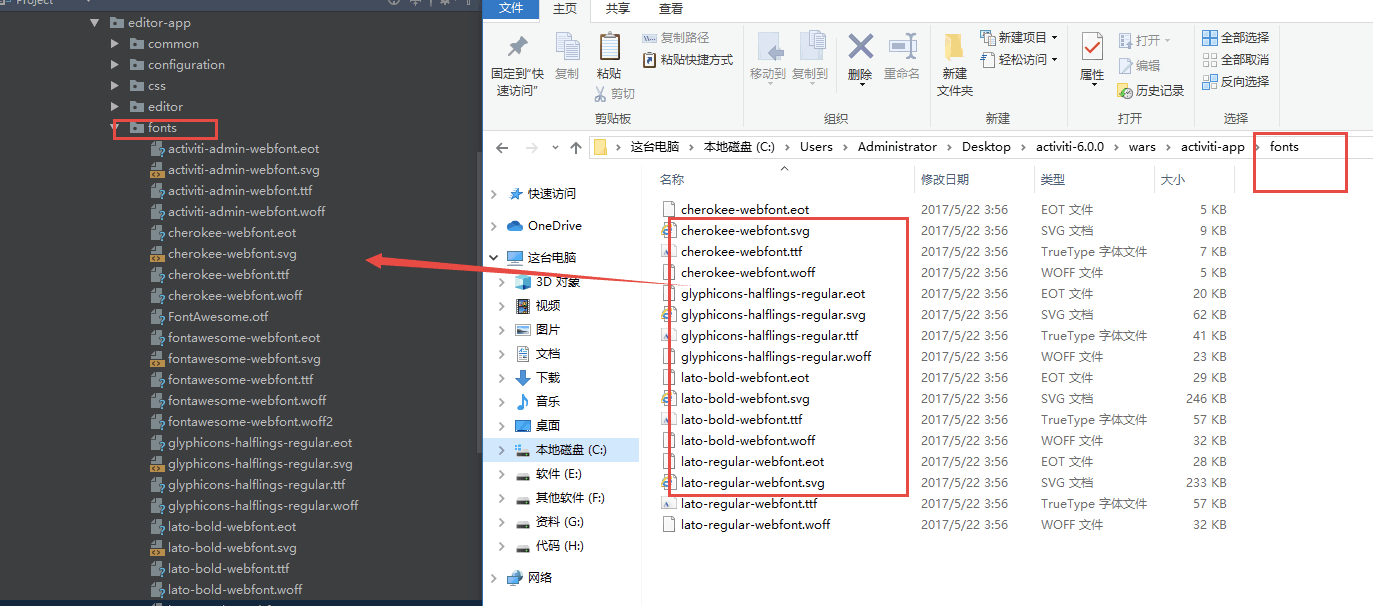Click the Explorer Forward arrow
This screenshot has height=606, width=1373.
(531, 147)
